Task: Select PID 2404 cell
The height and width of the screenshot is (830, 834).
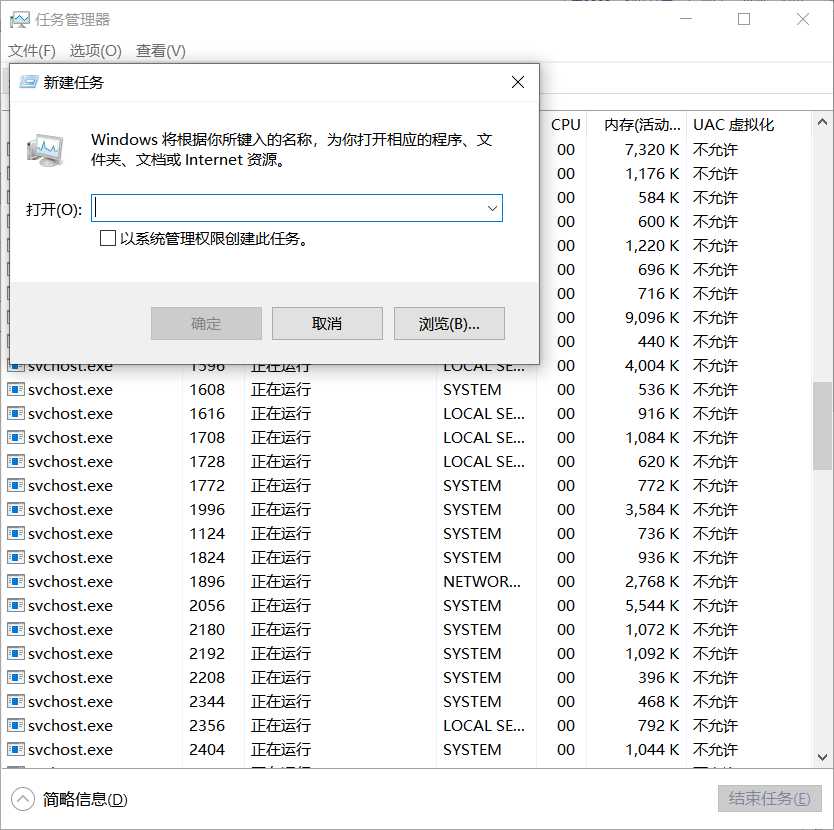Action: pos(207,749)
